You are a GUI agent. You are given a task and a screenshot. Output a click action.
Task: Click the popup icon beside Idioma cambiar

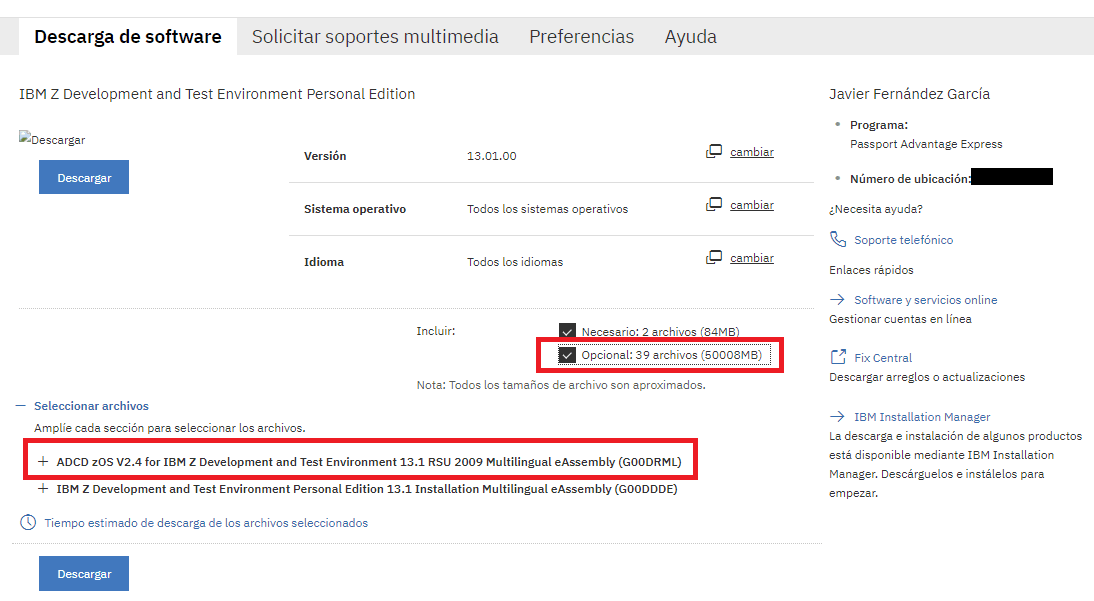click(714, 258)
